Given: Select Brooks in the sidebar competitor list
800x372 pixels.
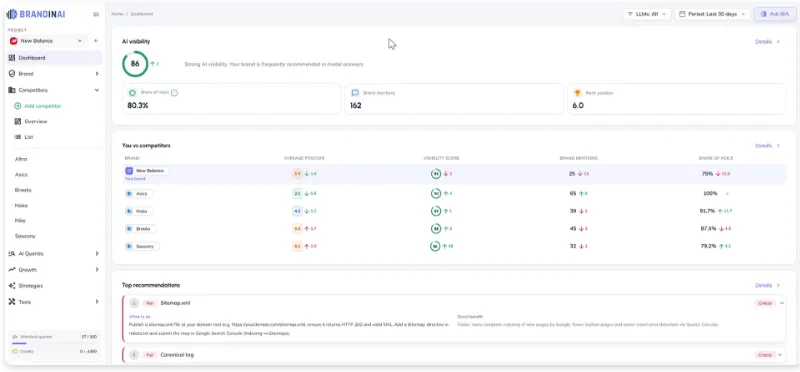Looking at the screenshot, I should 23,190.
